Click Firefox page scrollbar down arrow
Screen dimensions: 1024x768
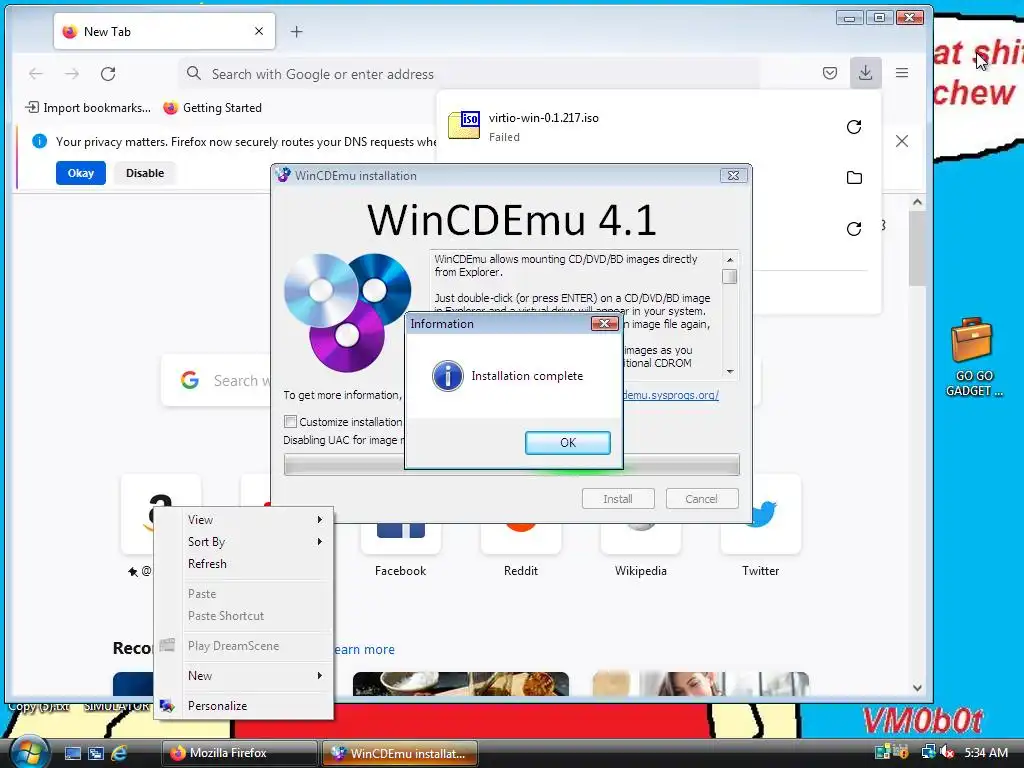click(x=918, y=688)
